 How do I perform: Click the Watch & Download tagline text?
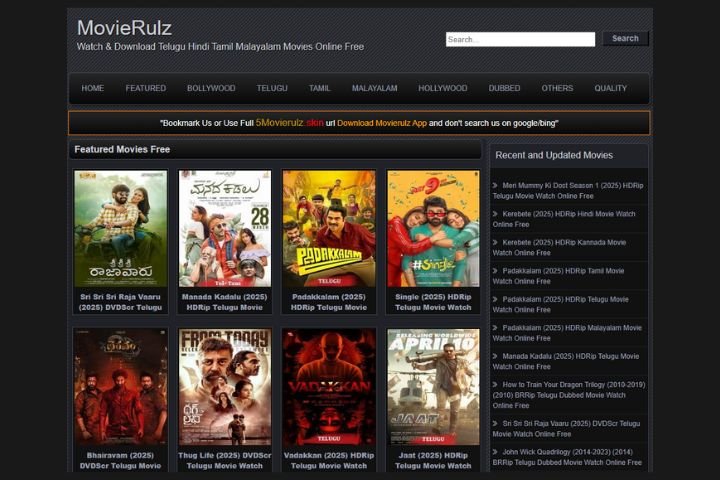pos(220,46)
